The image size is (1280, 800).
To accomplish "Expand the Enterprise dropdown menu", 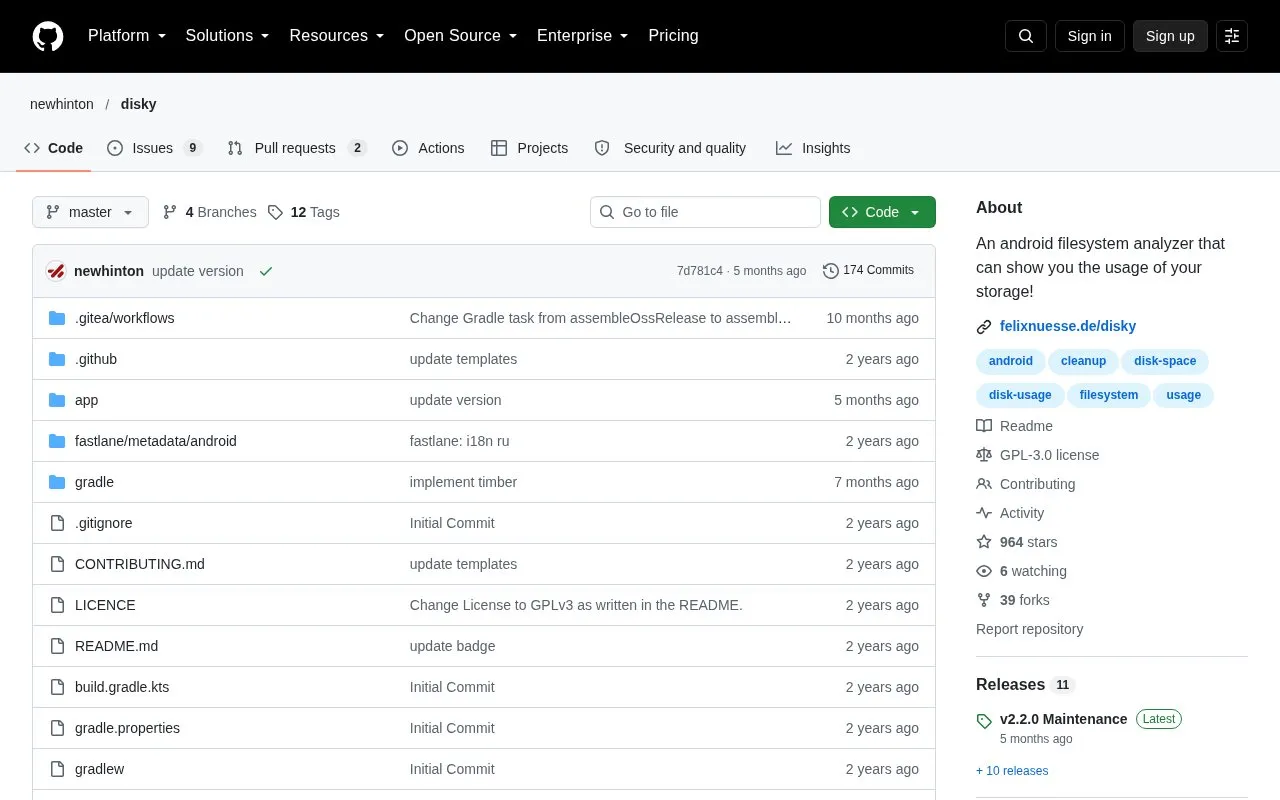I will click(583, 36).
